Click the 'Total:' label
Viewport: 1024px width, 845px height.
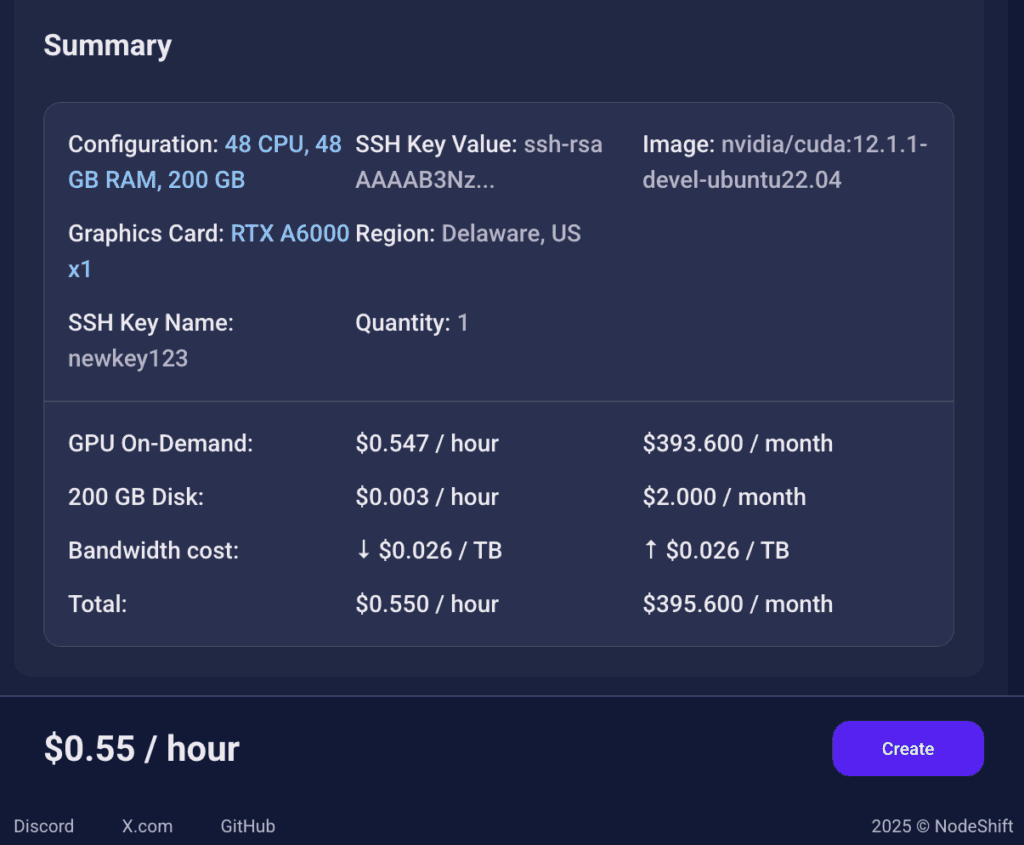[x=97, y=604]
